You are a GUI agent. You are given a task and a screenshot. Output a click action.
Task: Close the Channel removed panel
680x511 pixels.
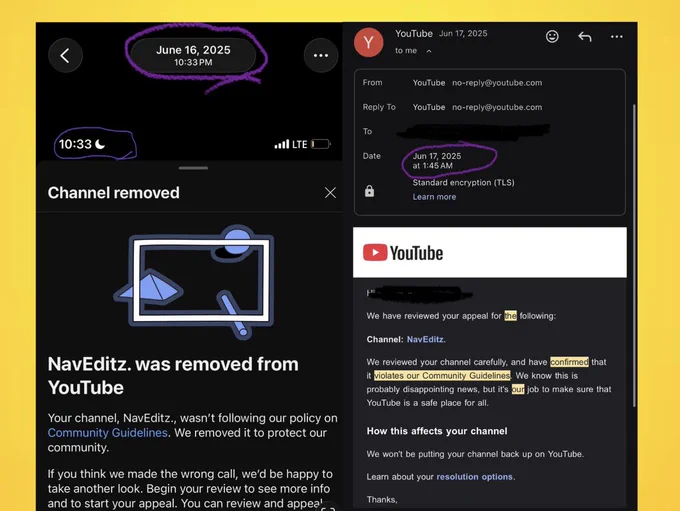[330, 193]
